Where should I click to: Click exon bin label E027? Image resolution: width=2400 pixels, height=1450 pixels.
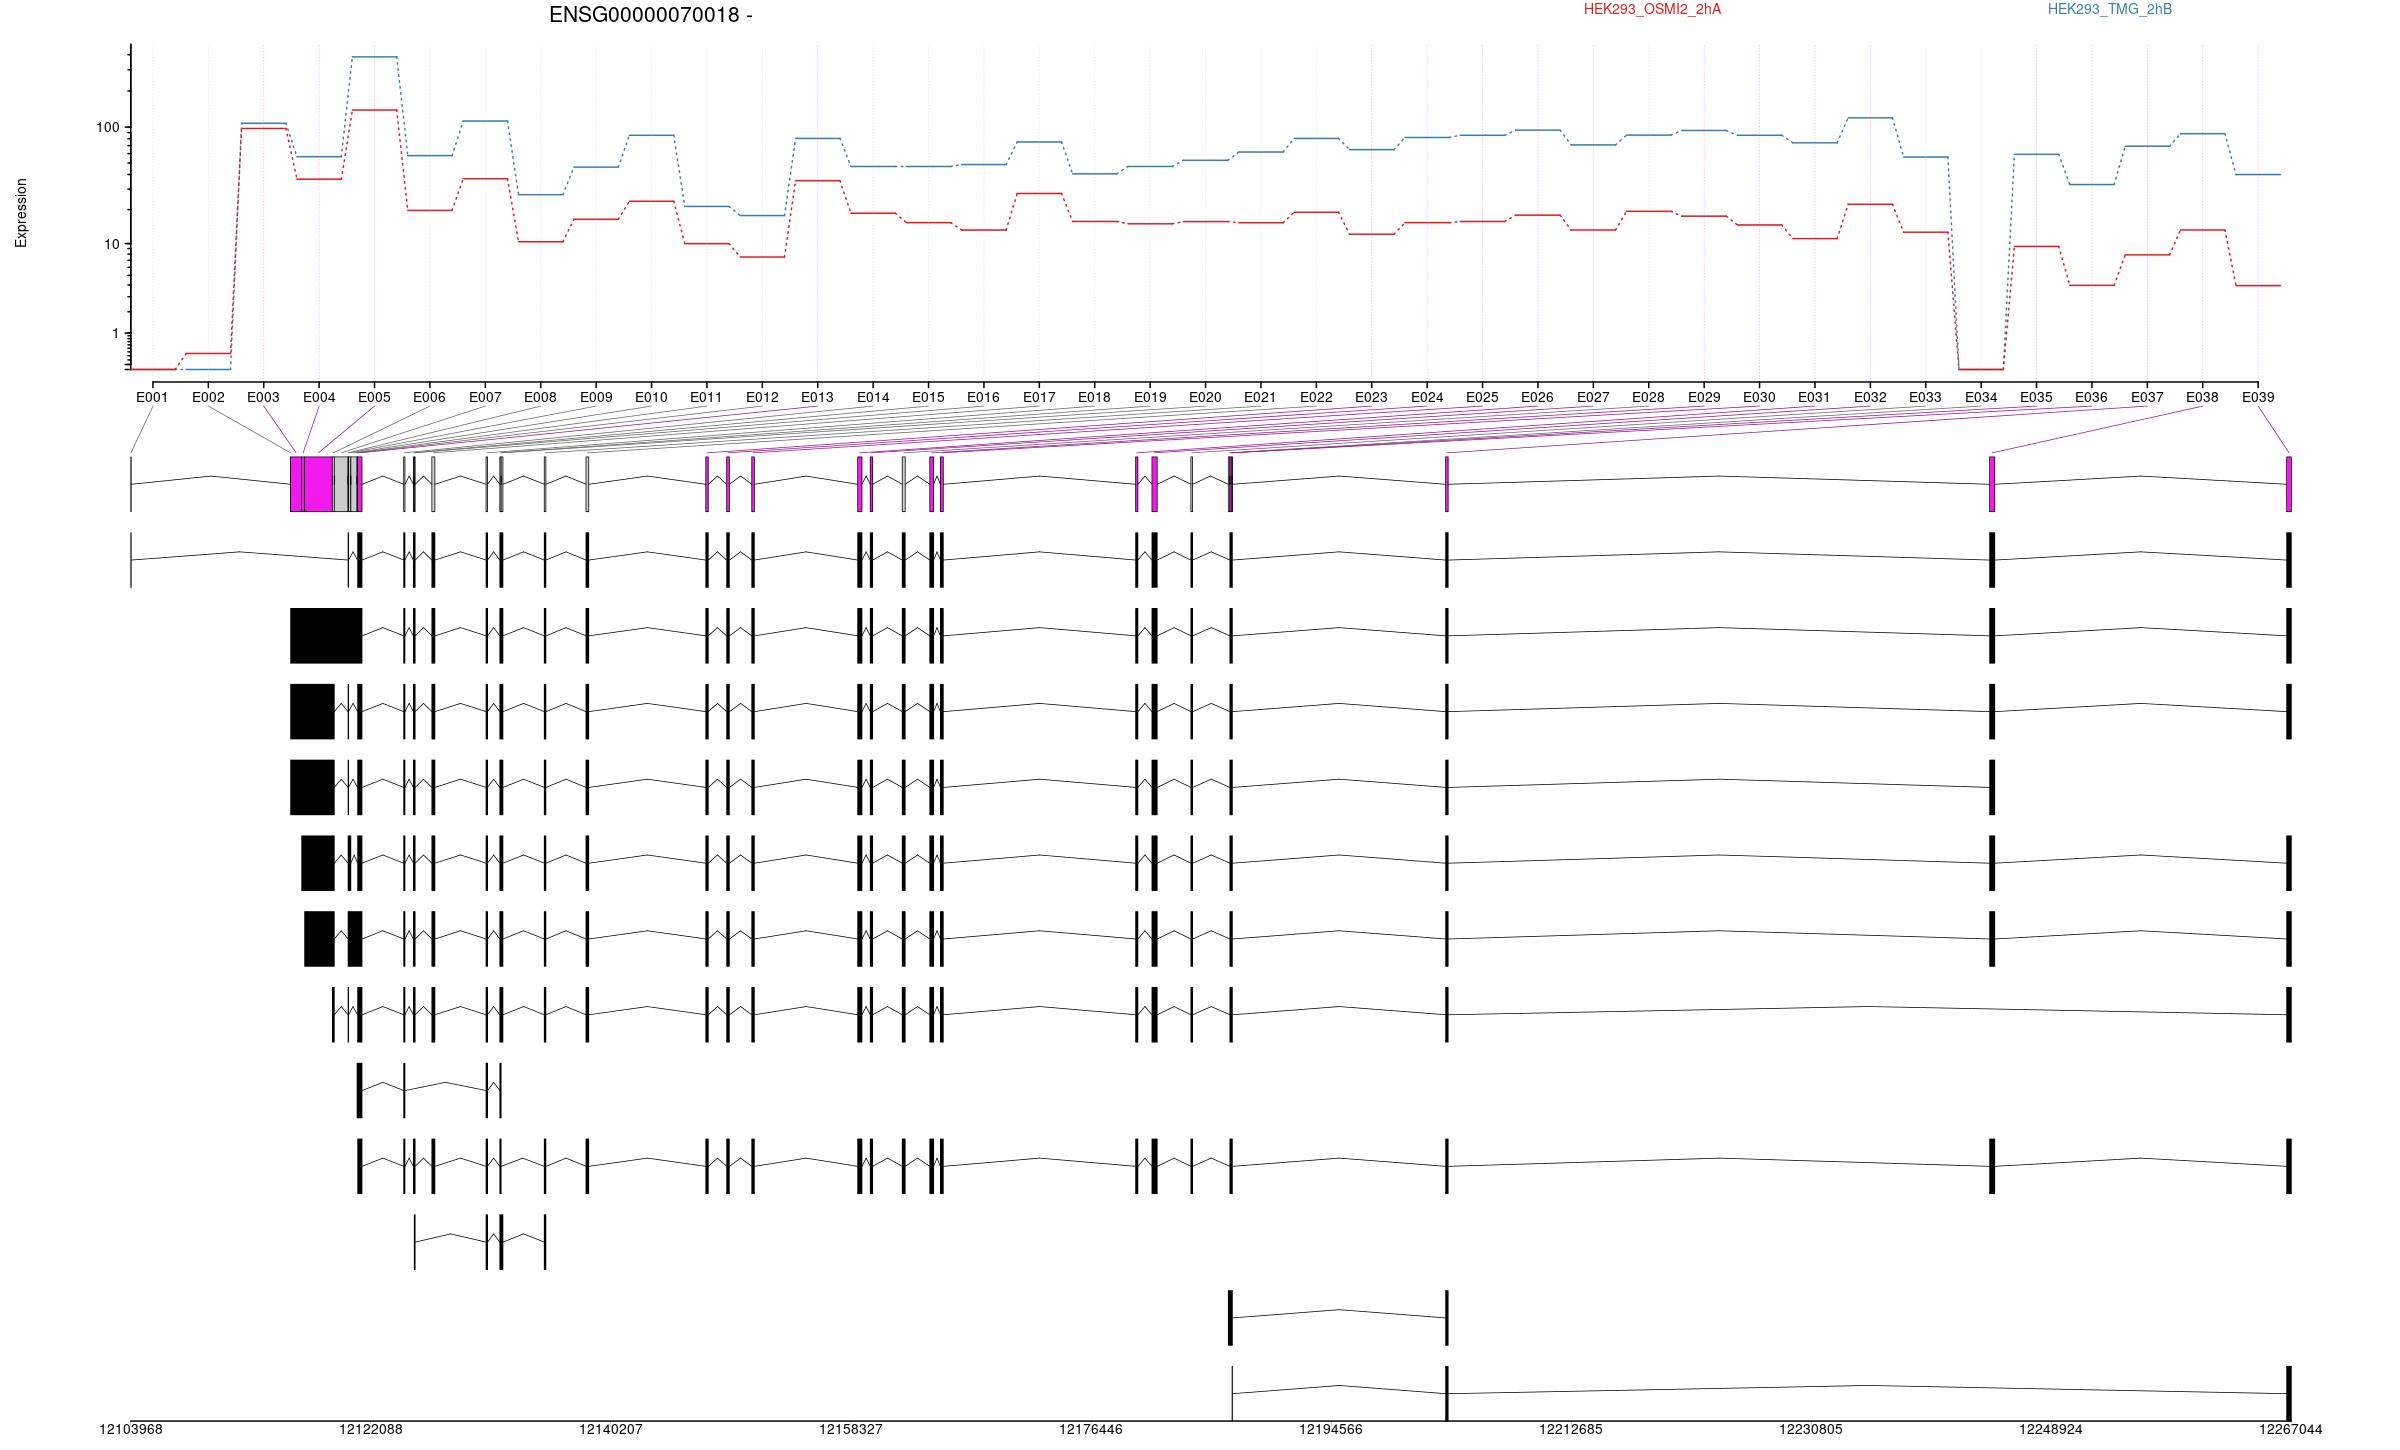click(x=1593, y=397)
